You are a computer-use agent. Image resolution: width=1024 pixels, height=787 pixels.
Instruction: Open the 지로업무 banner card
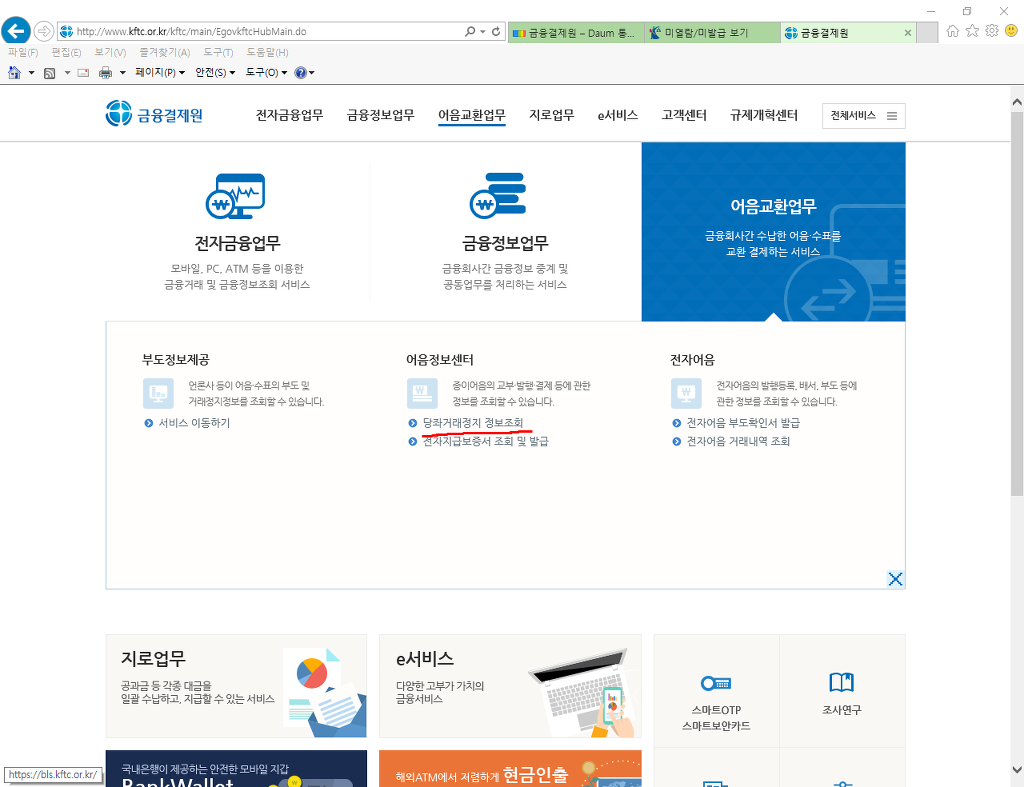point(236,686)
